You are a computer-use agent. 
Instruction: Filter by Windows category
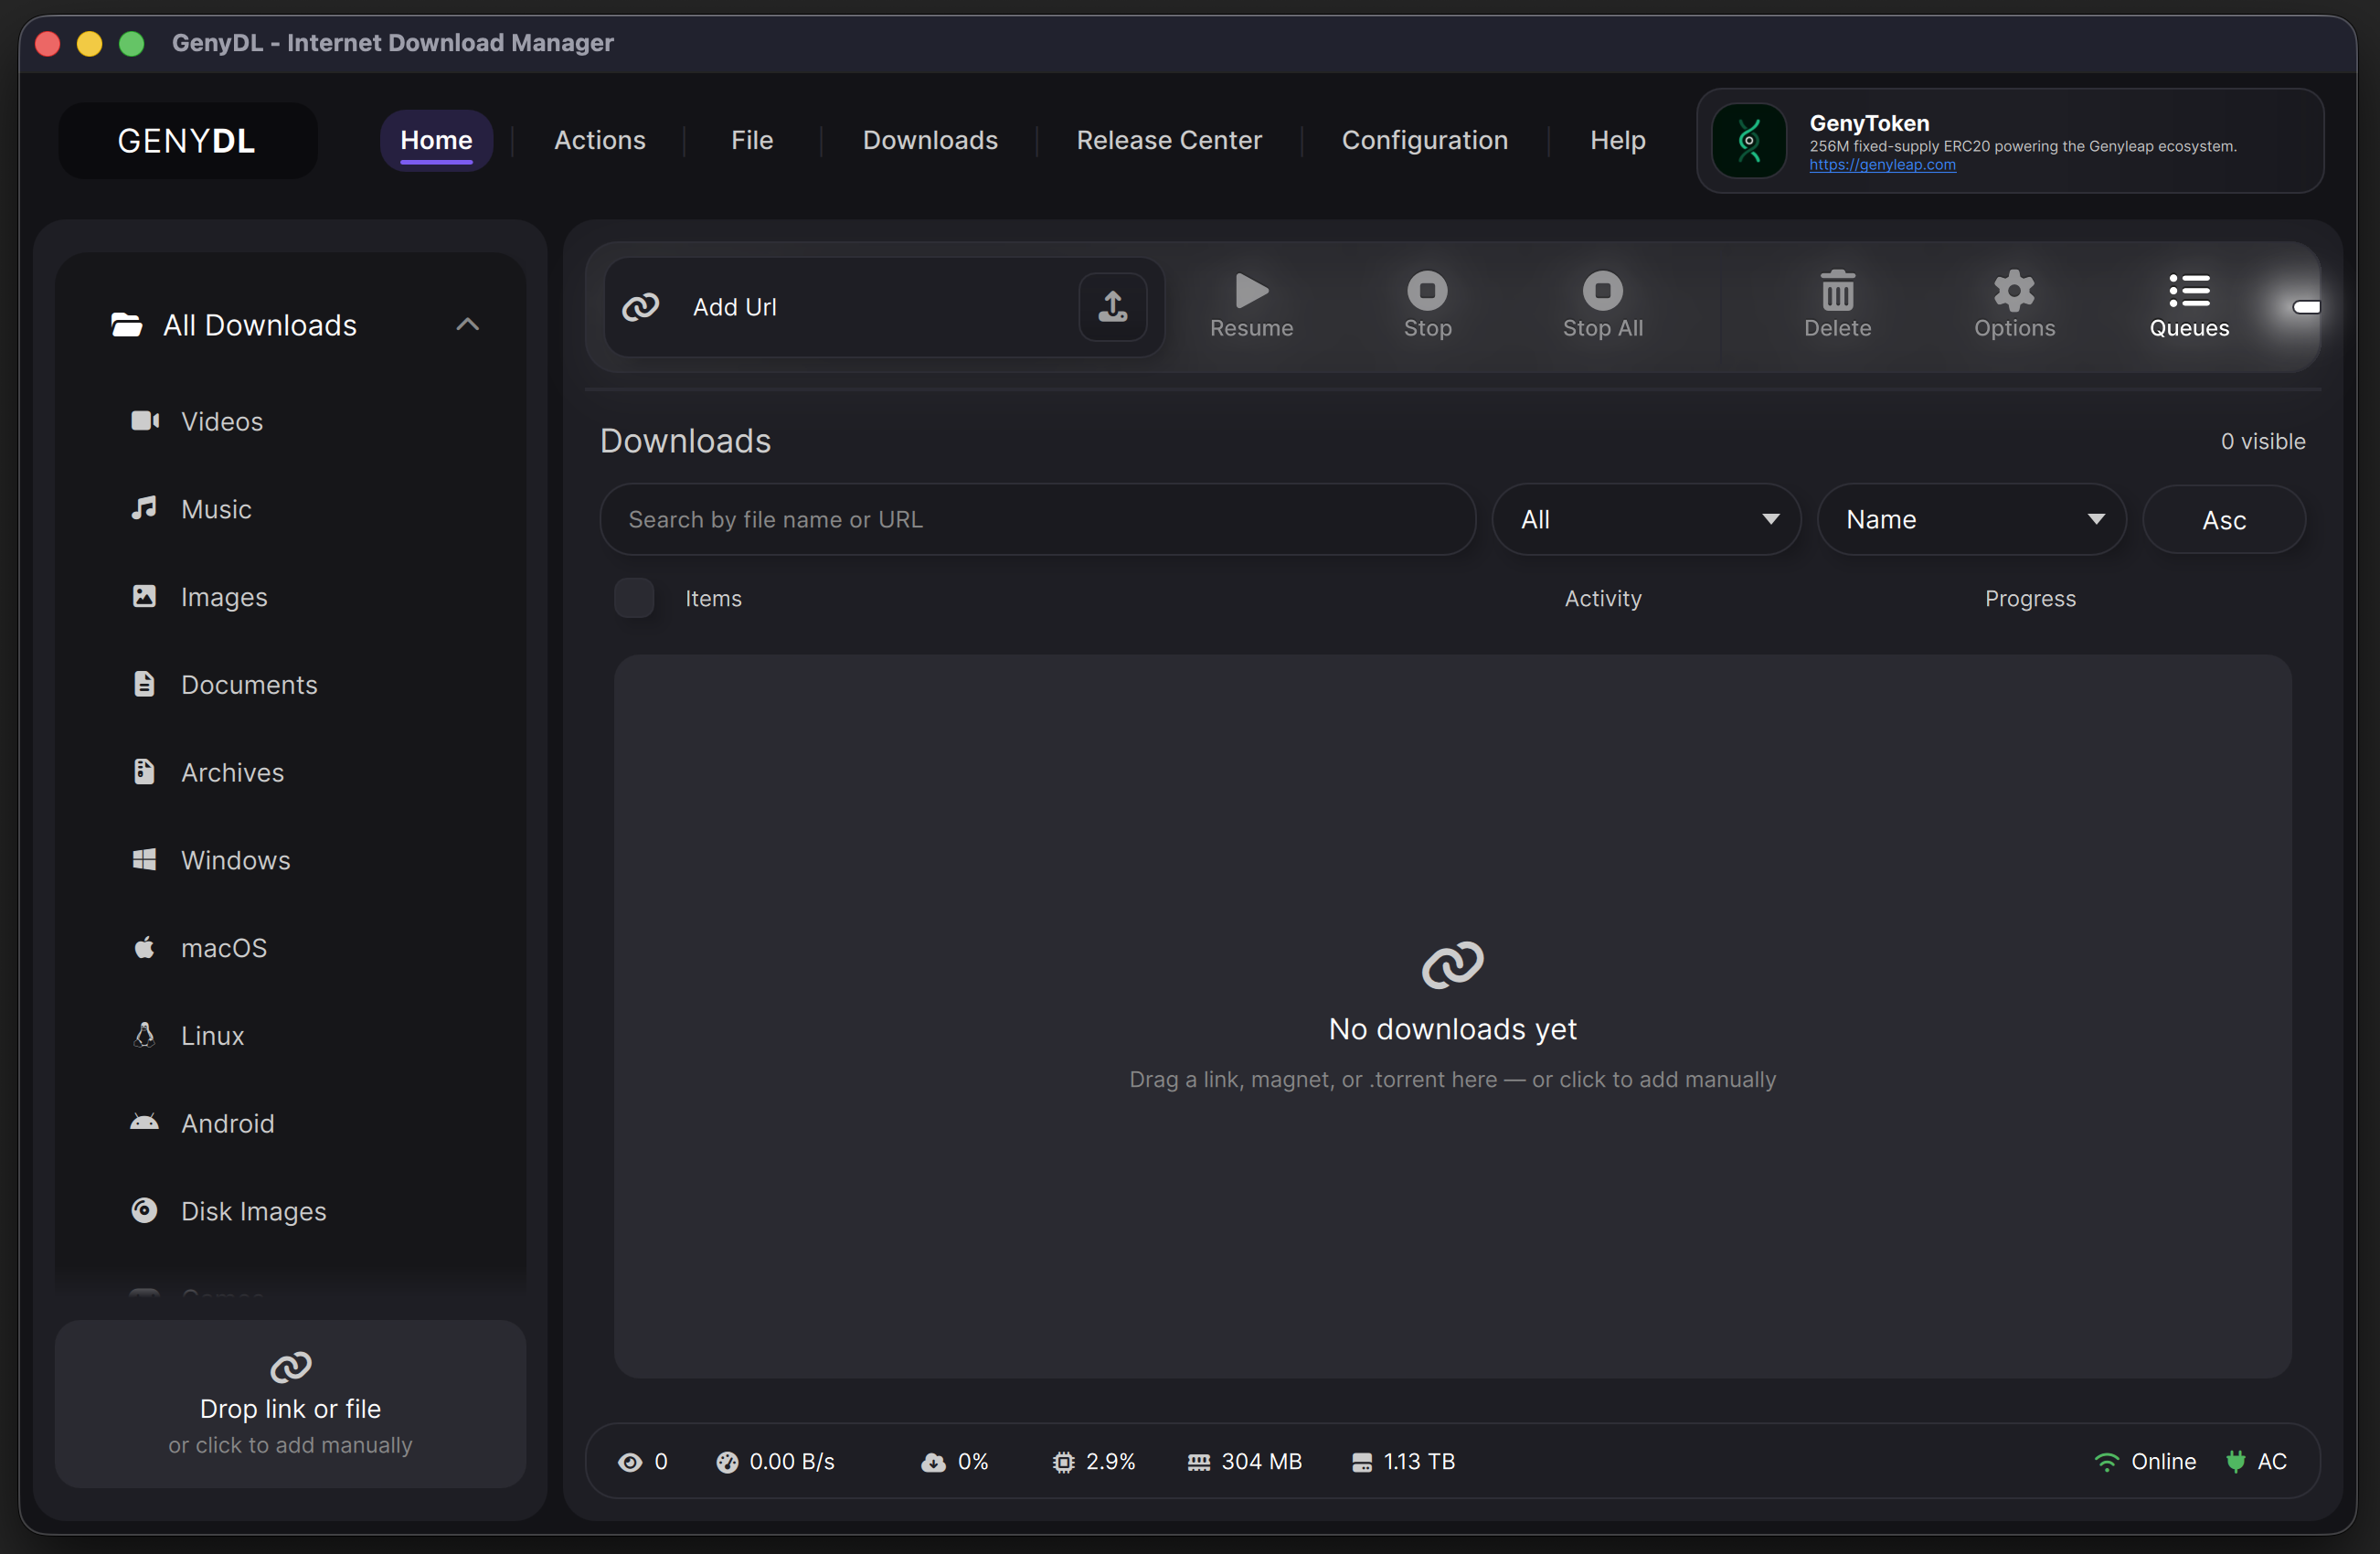point(290,860)
